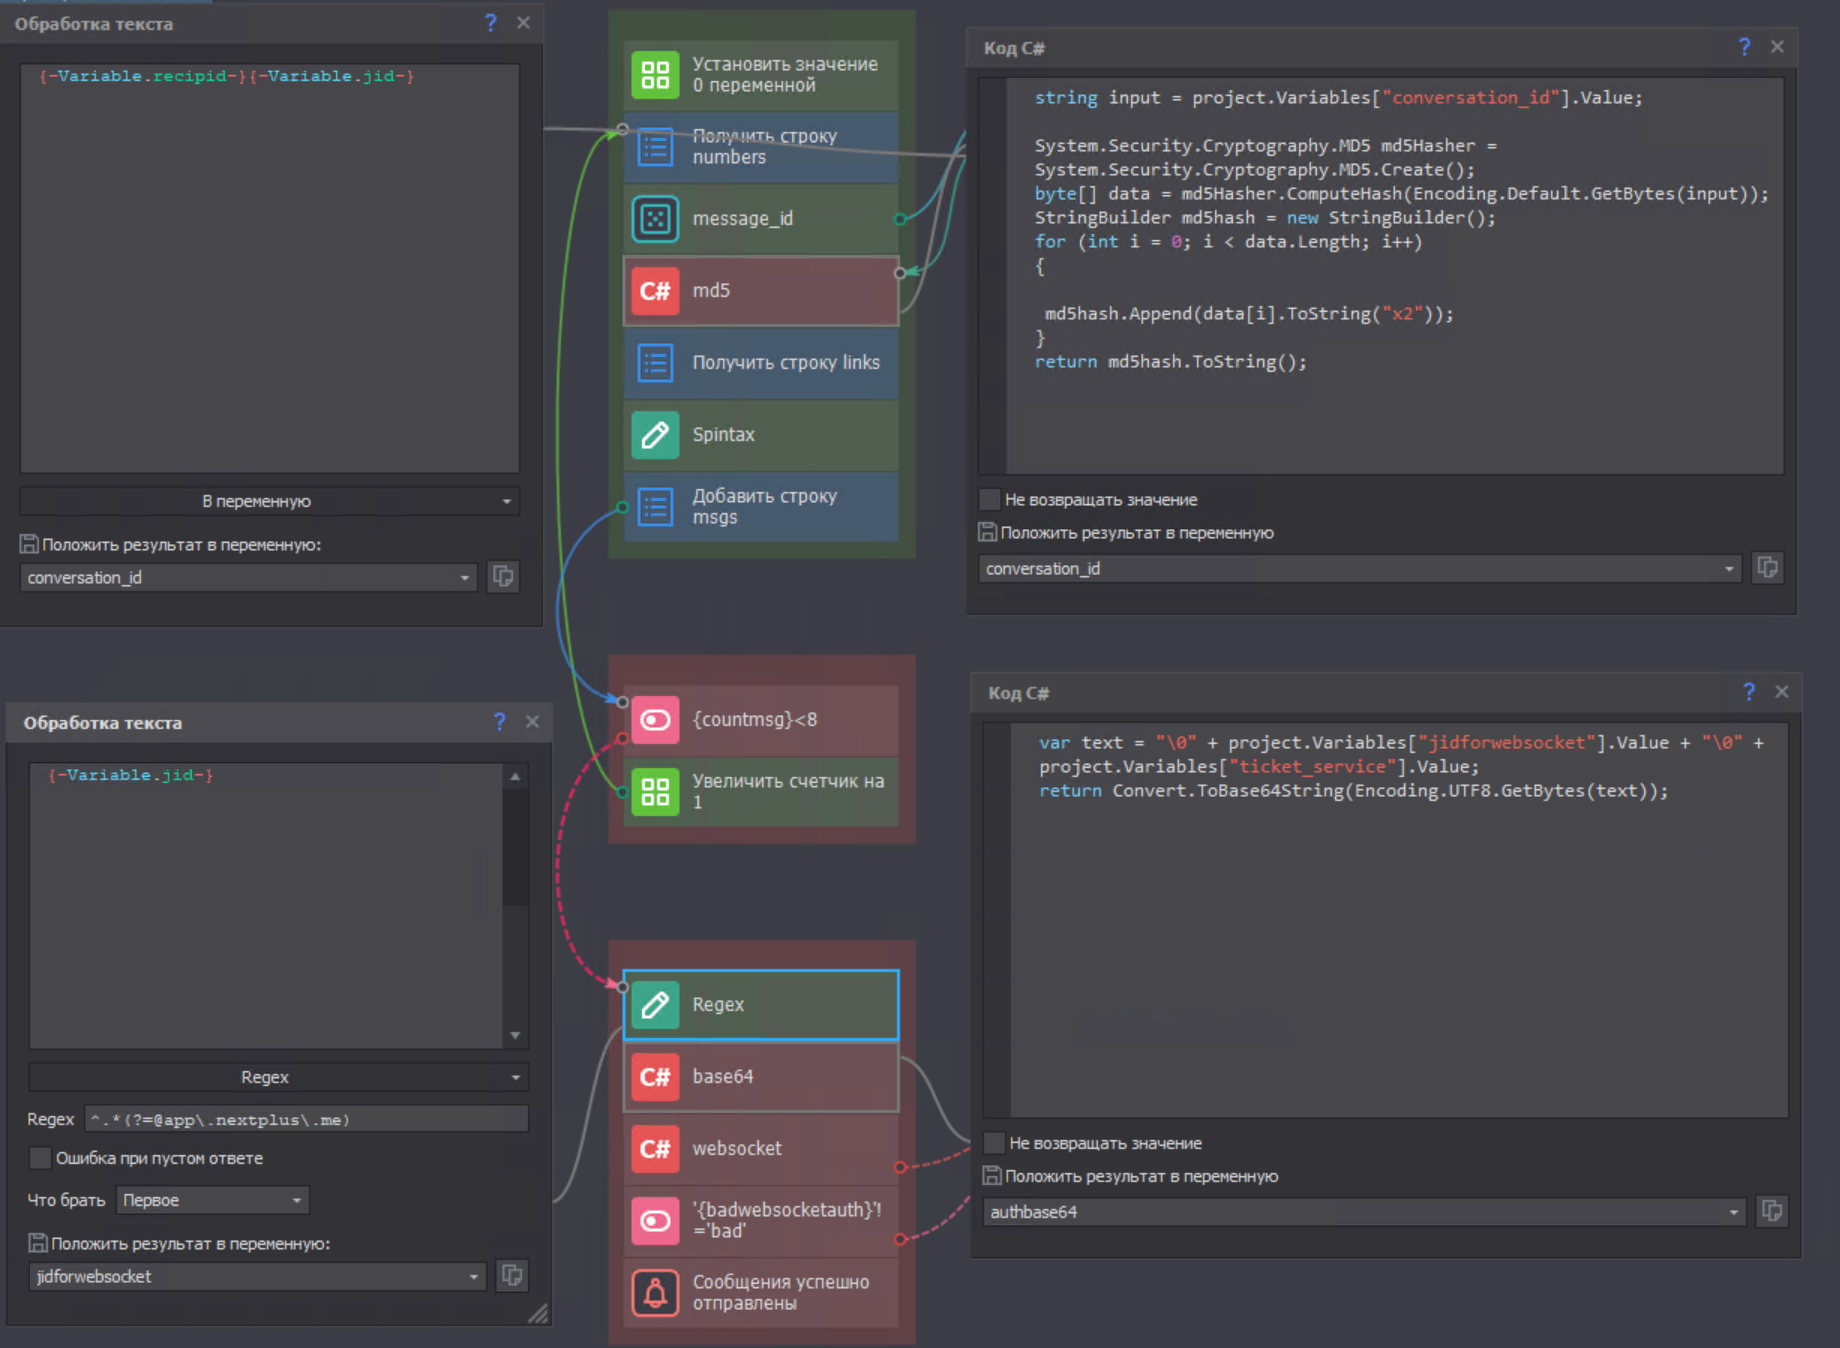Click the bell icon for success notification
Screen dimensions: 1840x1348
[655, 1293]
